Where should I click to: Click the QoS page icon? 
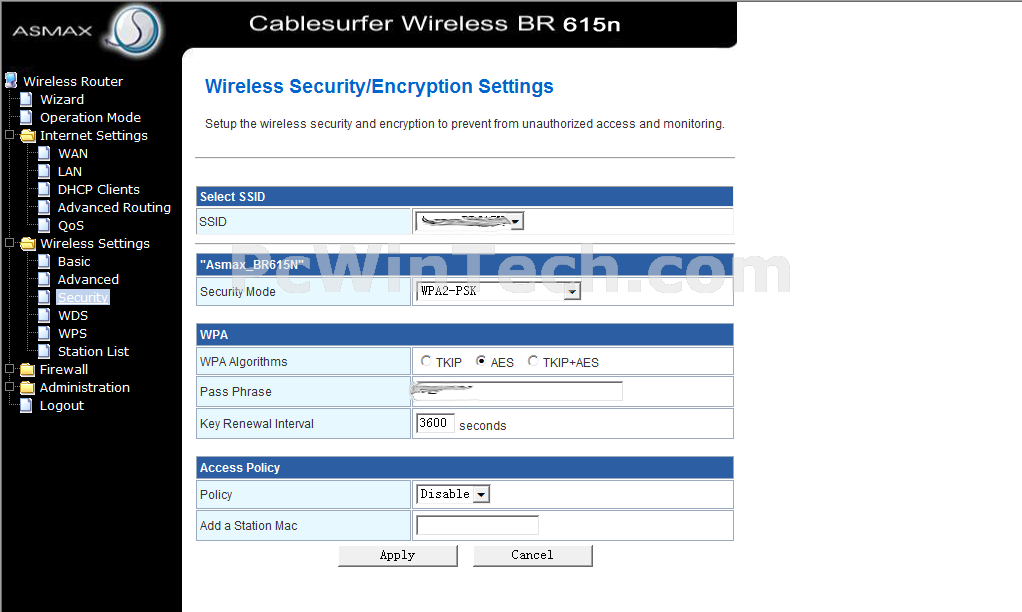(44, 226)
